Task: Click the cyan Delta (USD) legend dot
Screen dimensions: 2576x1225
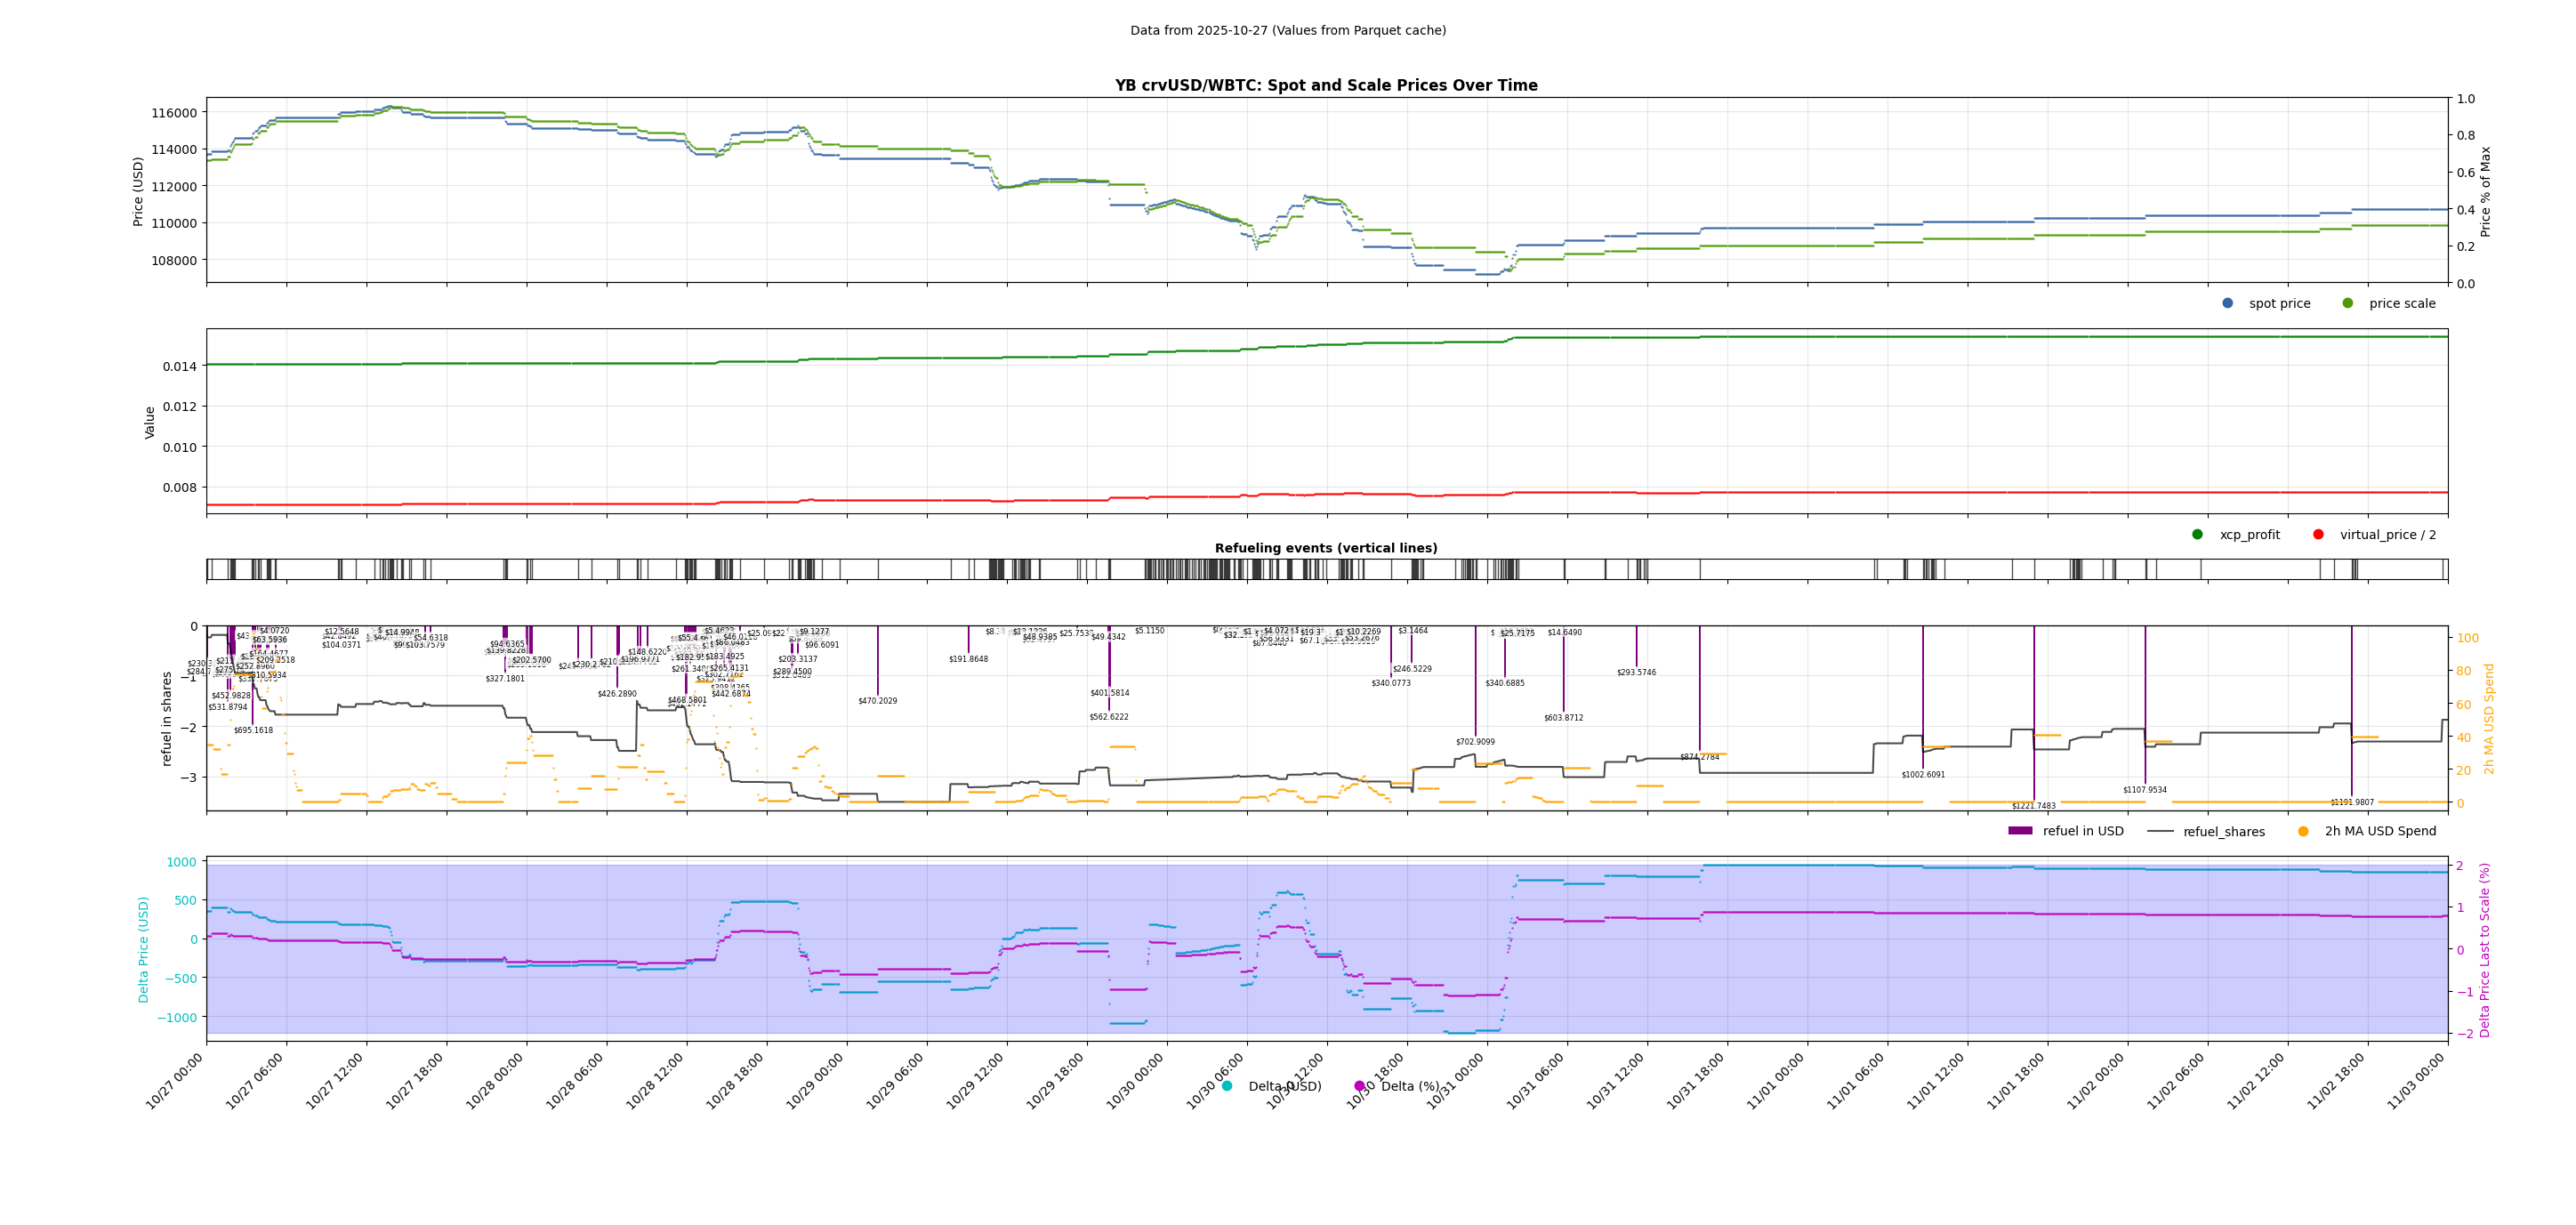Action: pyautogui.click(x=1227, y=1085)
